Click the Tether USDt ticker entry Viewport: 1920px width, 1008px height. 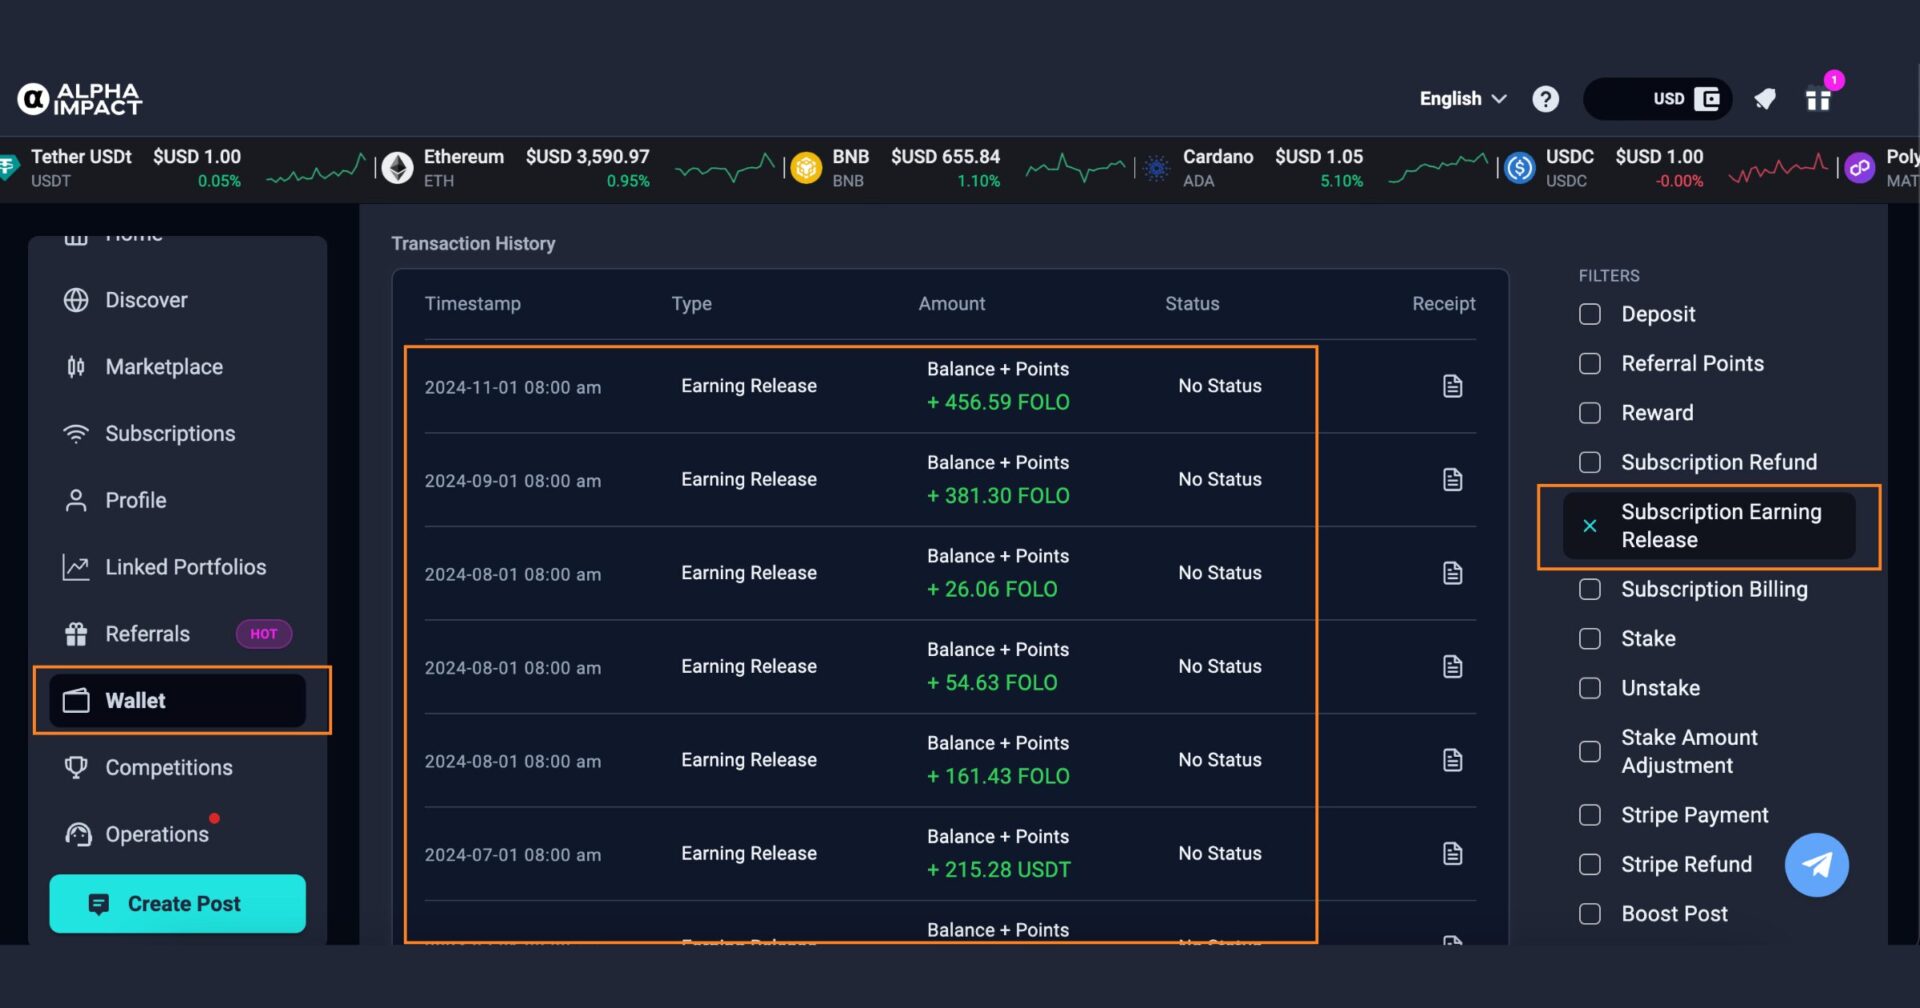(185, 168)
